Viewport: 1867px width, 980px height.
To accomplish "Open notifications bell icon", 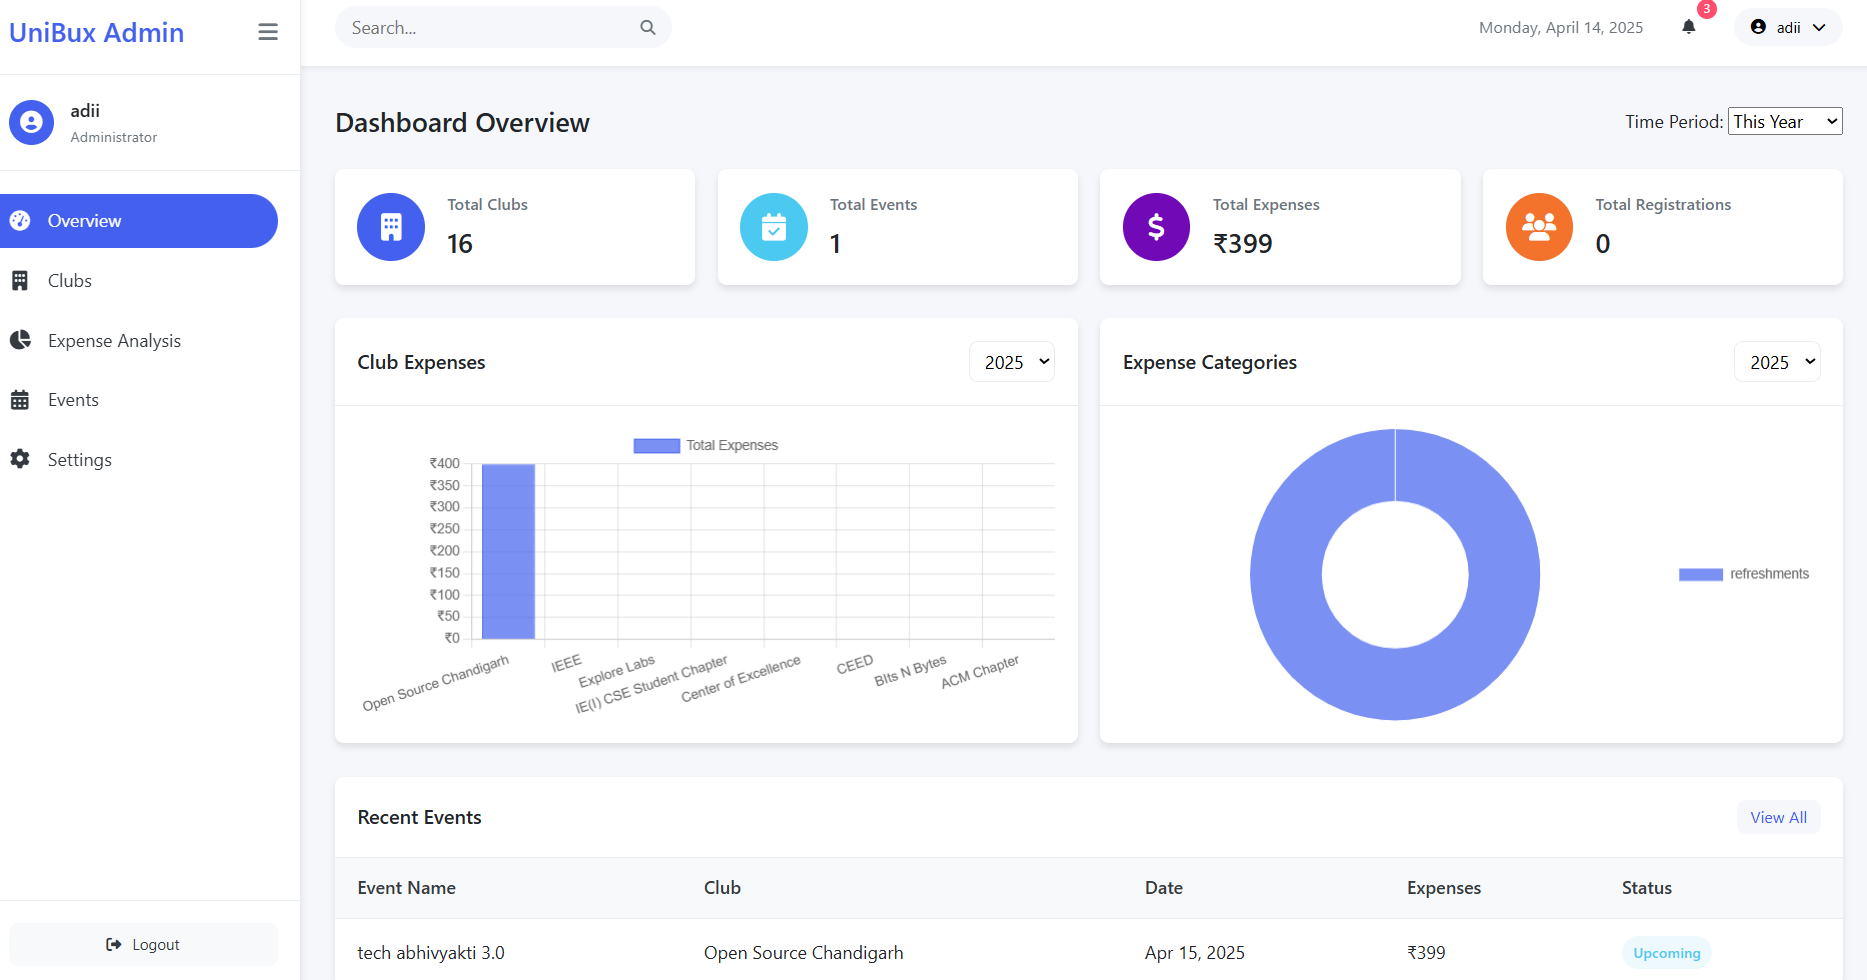I will 1689,28.
